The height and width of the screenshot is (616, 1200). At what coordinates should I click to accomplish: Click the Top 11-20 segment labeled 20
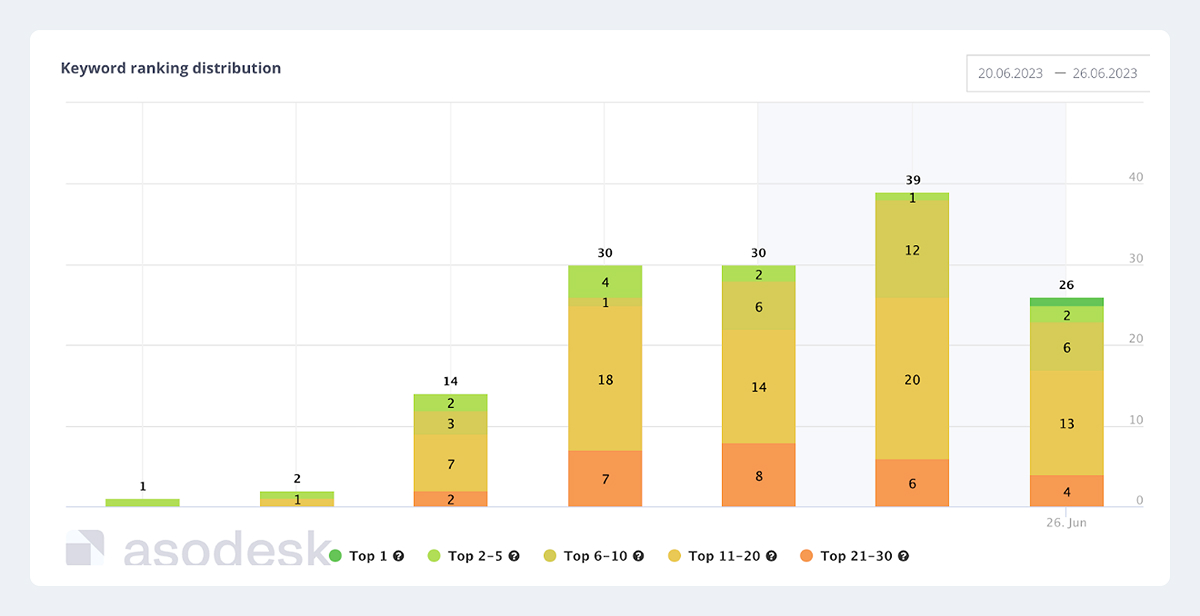(x=912, y=379)
